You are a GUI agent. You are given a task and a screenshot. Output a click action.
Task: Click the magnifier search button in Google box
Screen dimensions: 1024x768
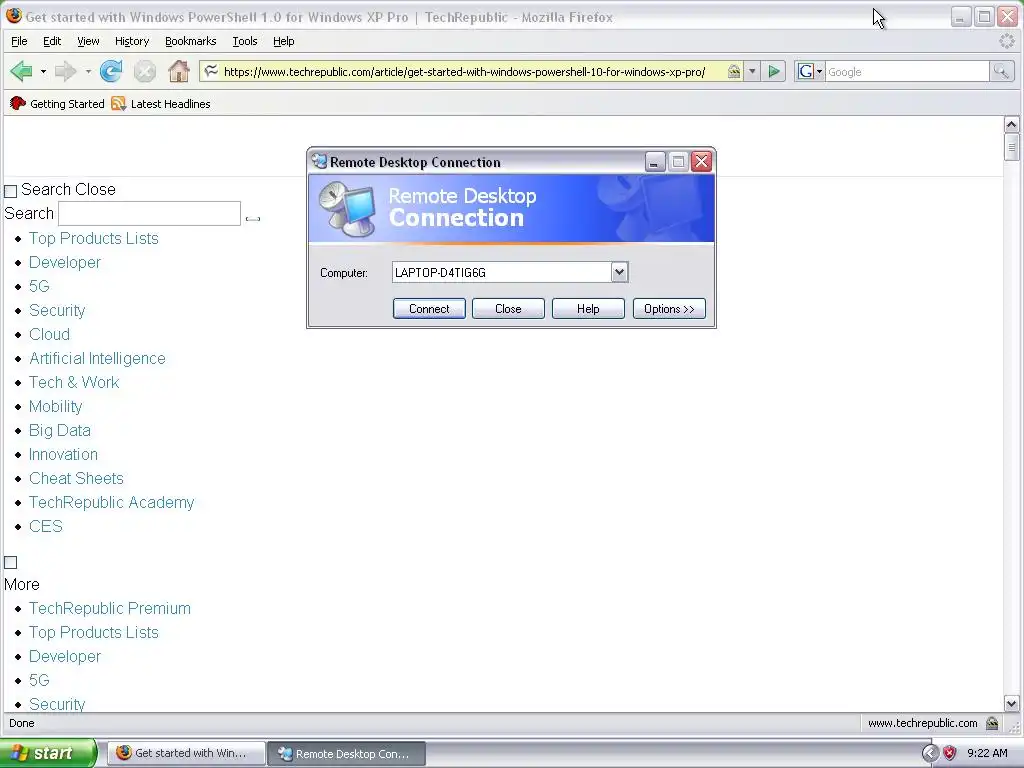tap(1001, 71)
